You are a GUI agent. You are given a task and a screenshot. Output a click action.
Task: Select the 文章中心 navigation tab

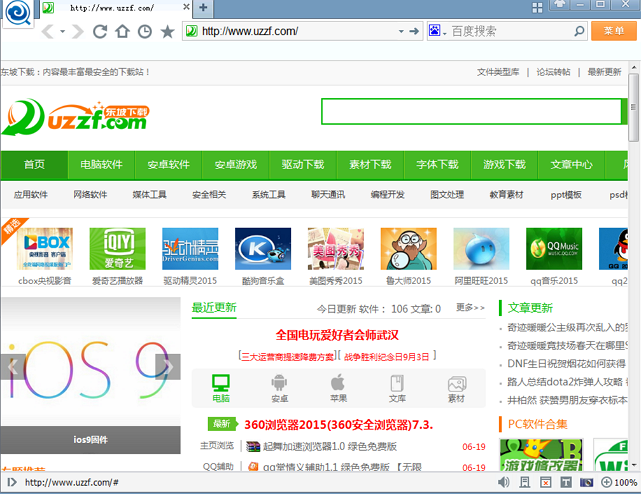[571, 164]
